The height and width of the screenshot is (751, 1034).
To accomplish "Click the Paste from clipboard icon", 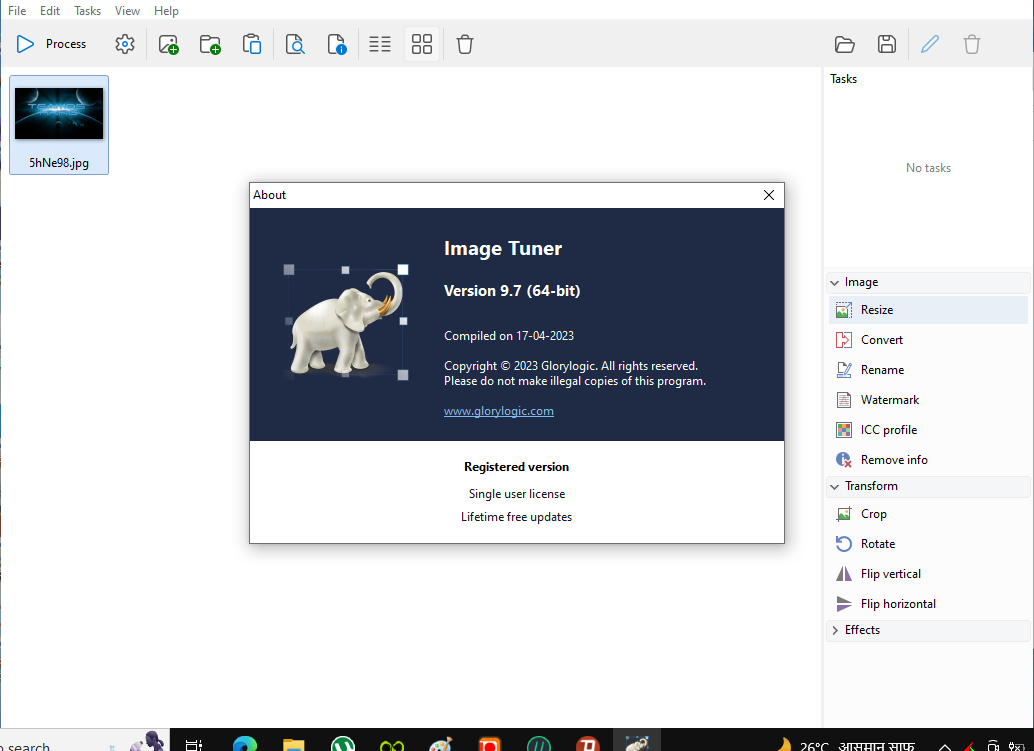I will [252, 44].
